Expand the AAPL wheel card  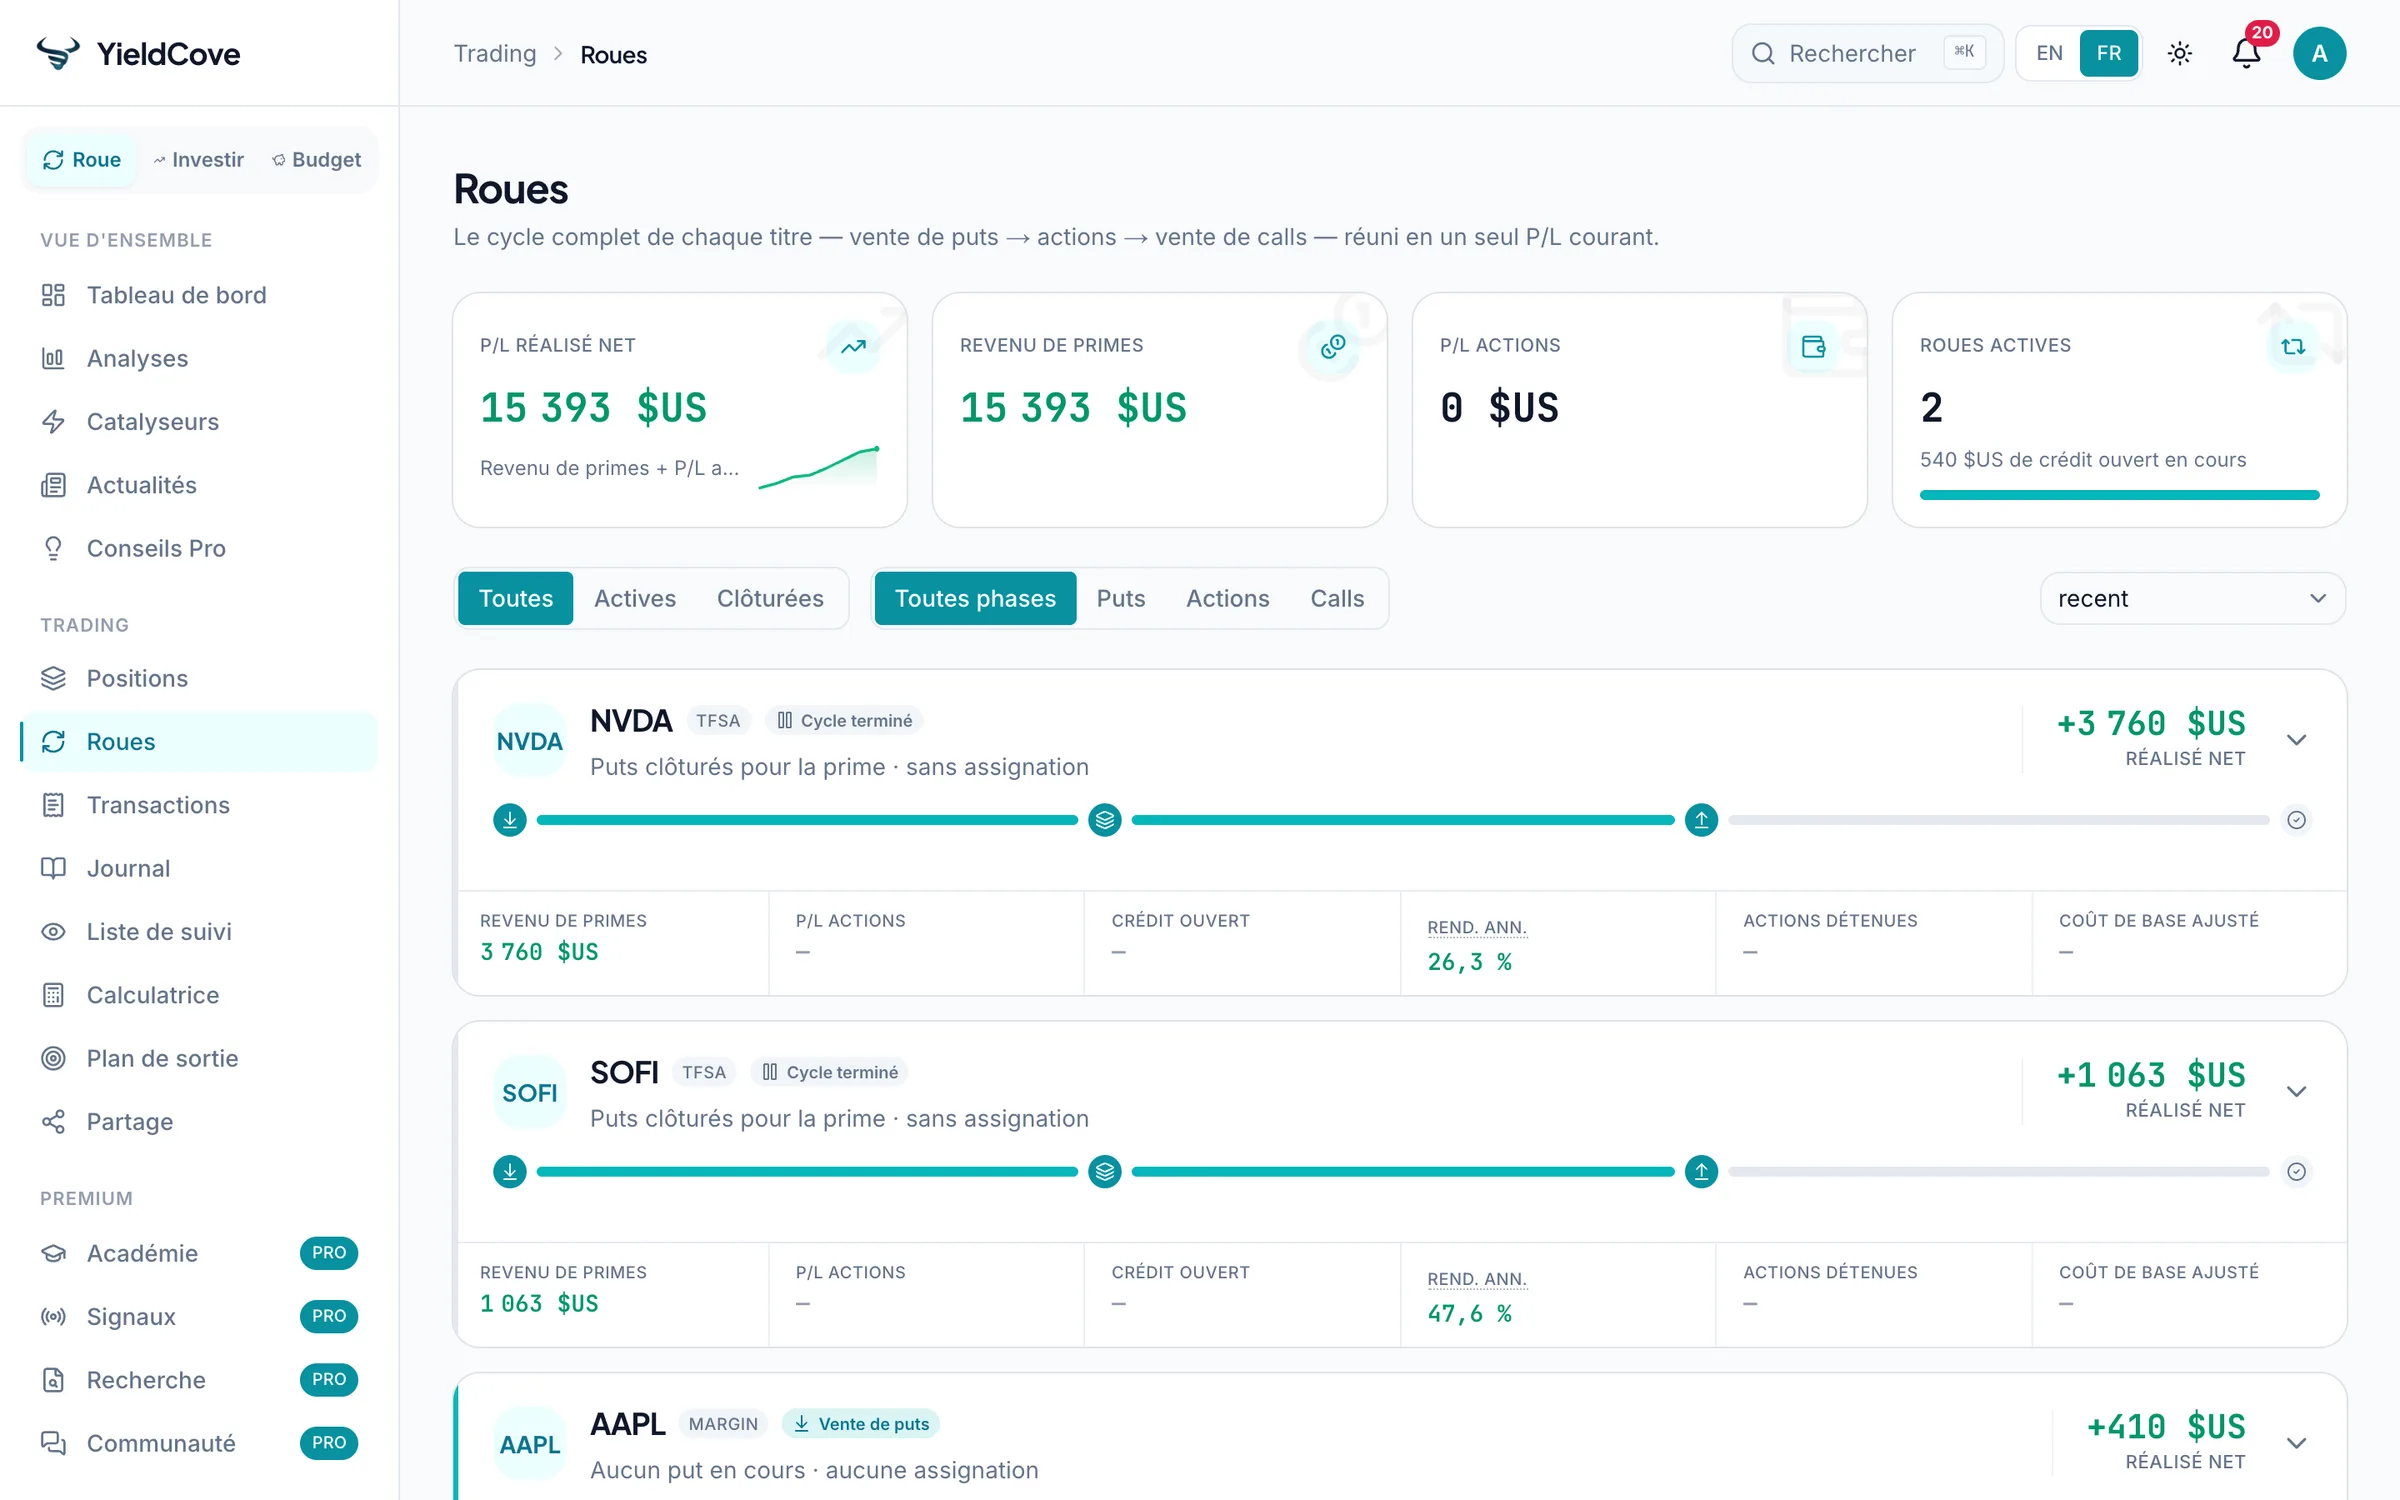[2297, 1443]
